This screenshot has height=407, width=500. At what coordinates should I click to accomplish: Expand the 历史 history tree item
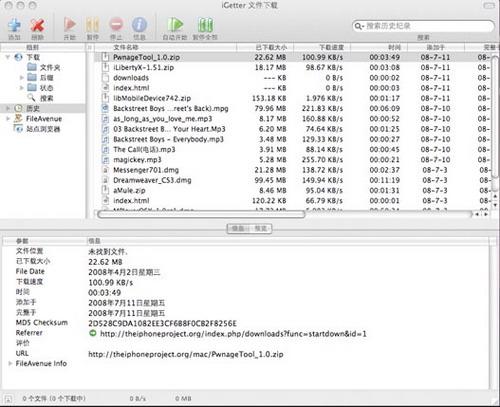8,108
